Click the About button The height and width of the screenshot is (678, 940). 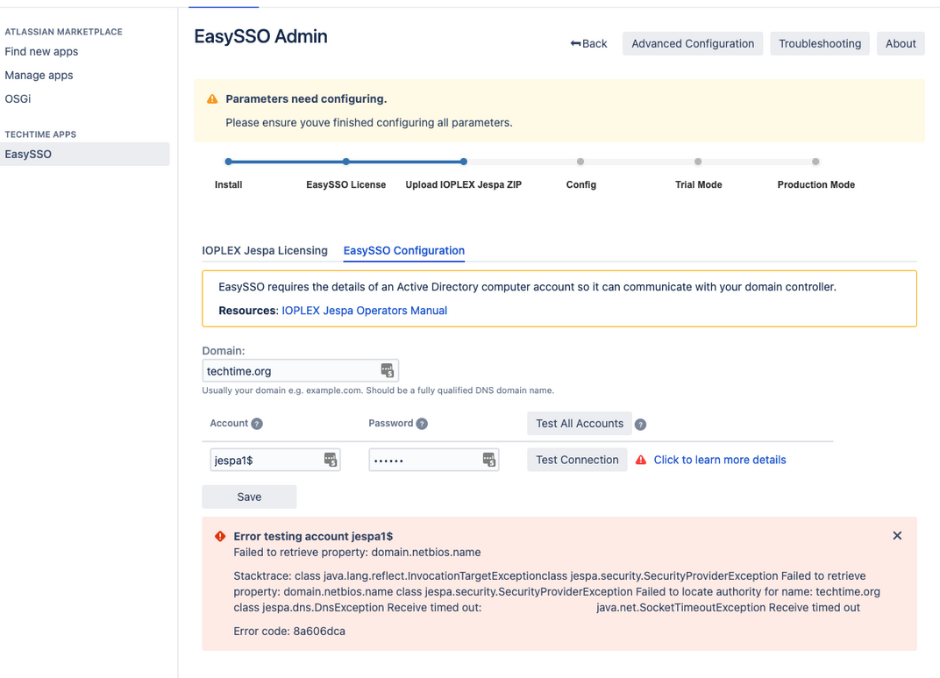[900, 44]
